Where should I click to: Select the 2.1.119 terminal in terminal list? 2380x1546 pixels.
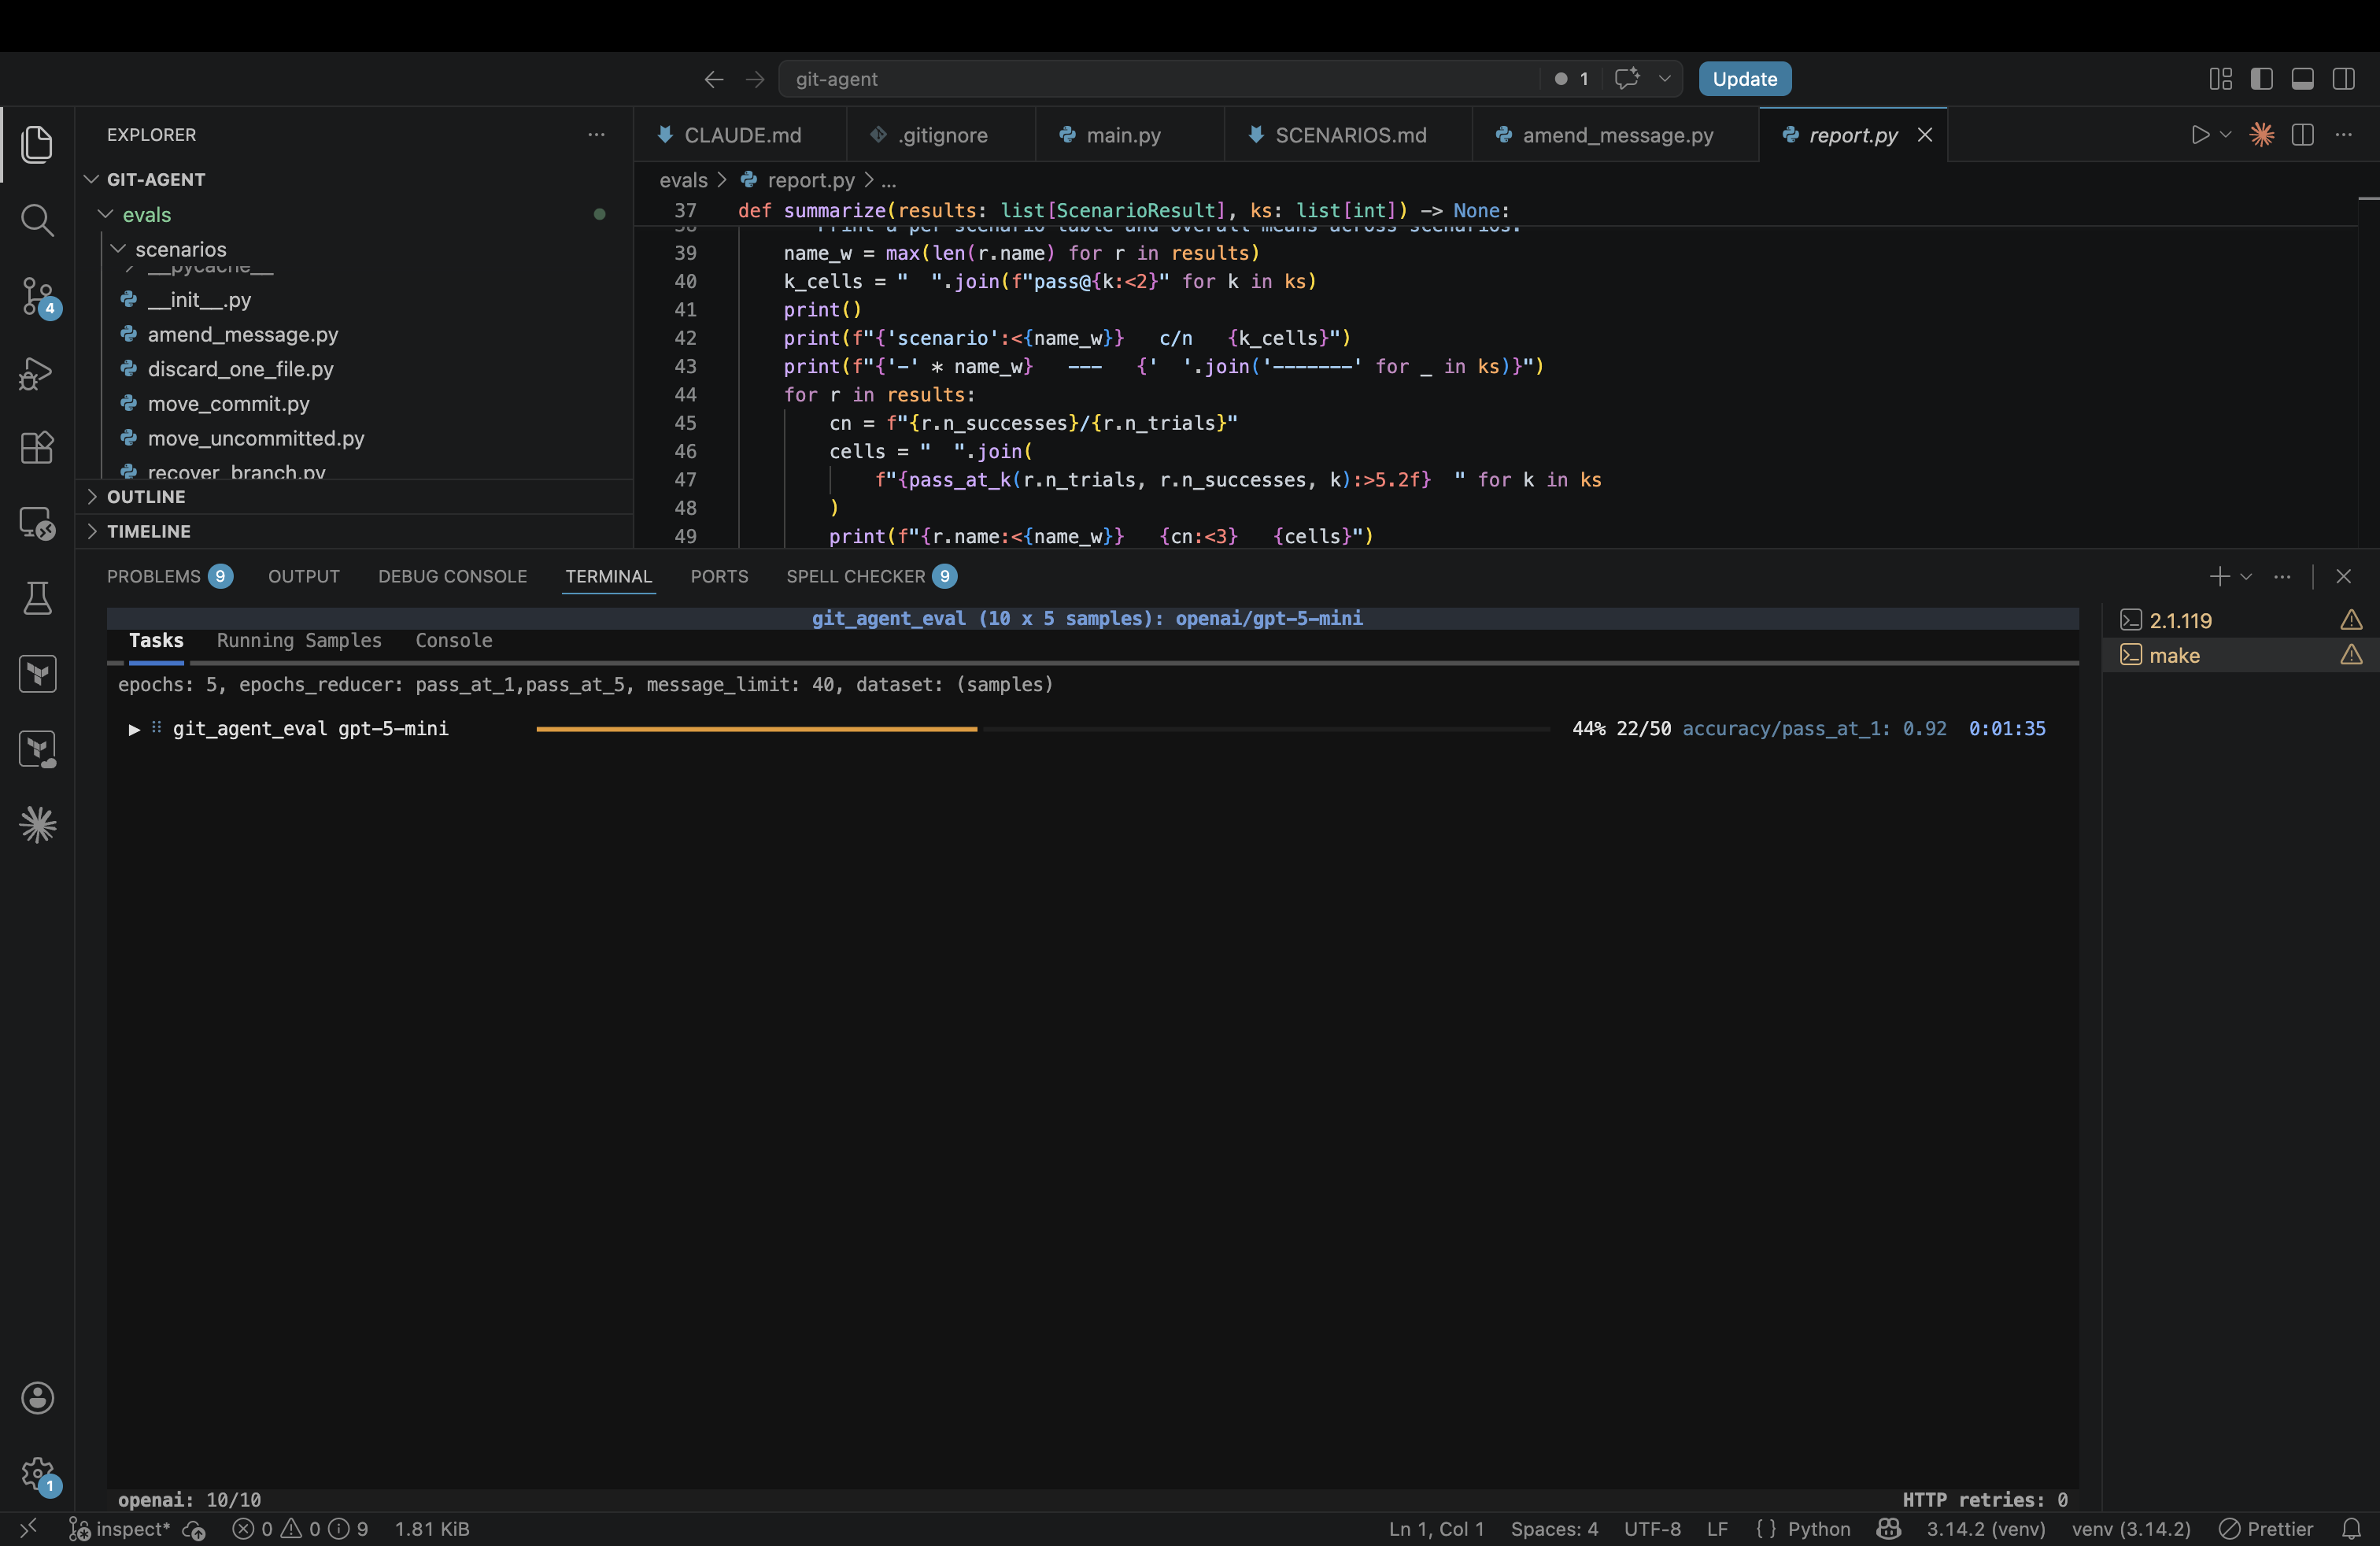pyautogui.click(x=2239, y=621)
